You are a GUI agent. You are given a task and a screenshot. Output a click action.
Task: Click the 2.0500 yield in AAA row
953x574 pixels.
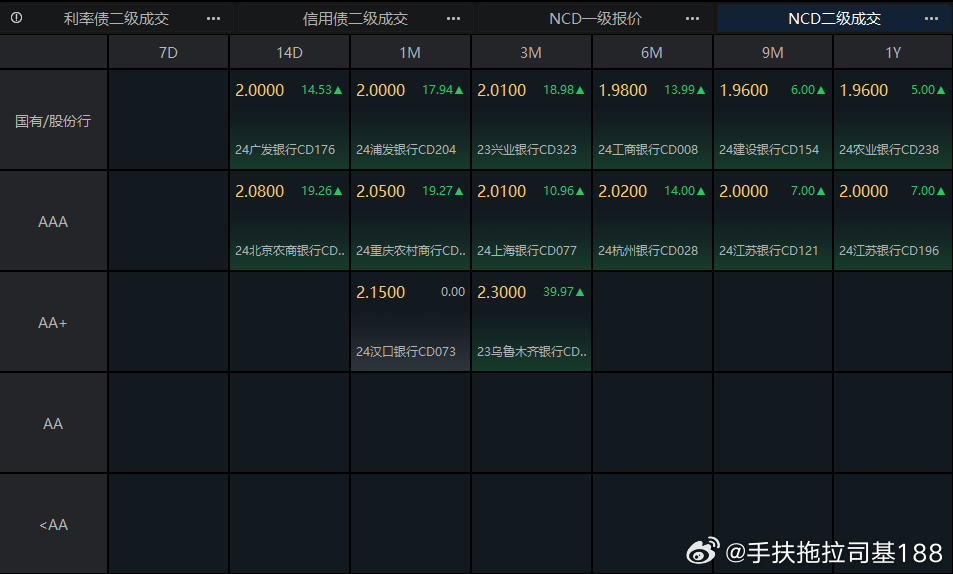tap(380, 192)
